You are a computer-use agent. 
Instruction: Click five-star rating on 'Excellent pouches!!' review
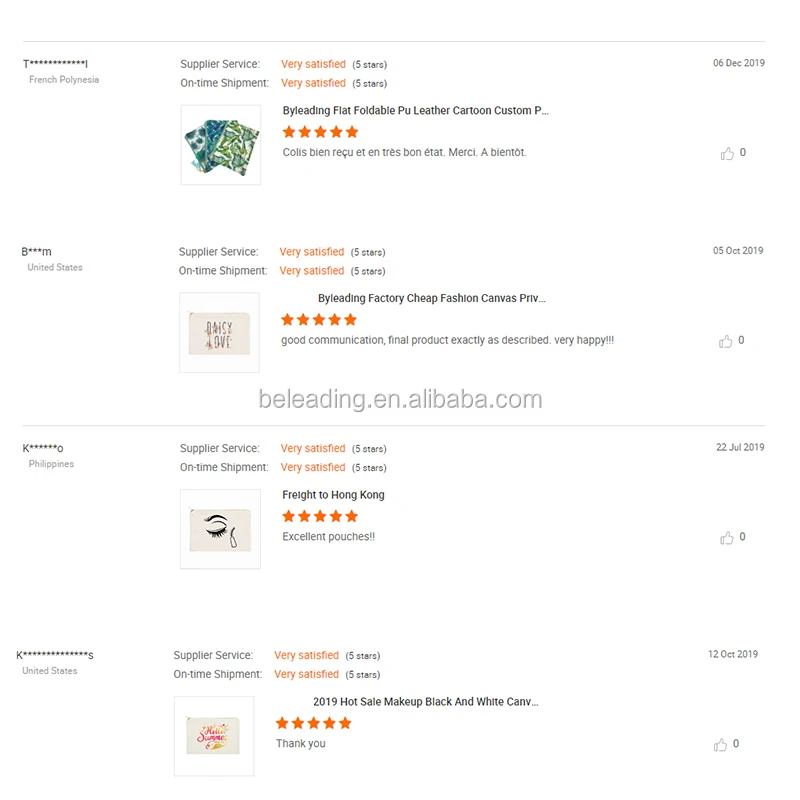[x=320, y=516]
